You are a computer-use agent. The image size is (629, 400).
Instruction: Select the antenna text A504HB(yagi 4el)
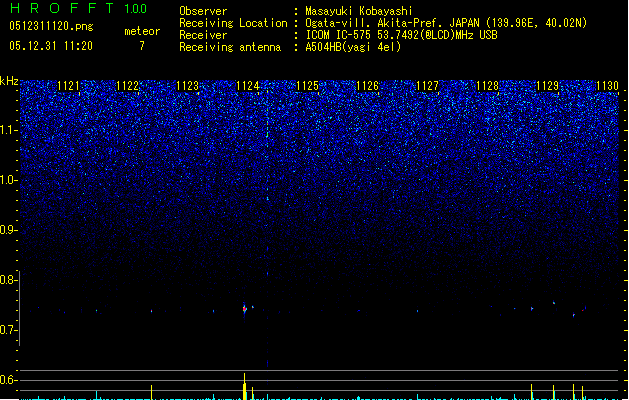click(353, 47)
